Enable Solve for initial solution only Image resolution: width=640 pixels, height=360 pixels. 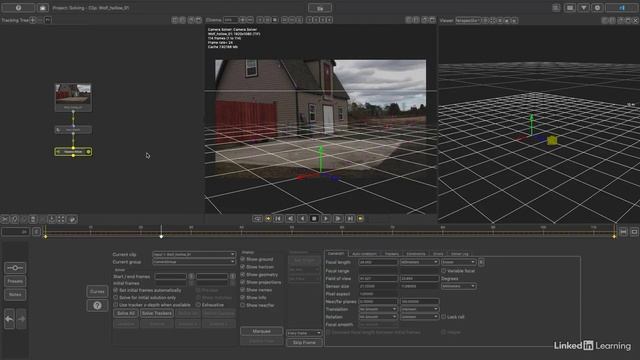116,298
